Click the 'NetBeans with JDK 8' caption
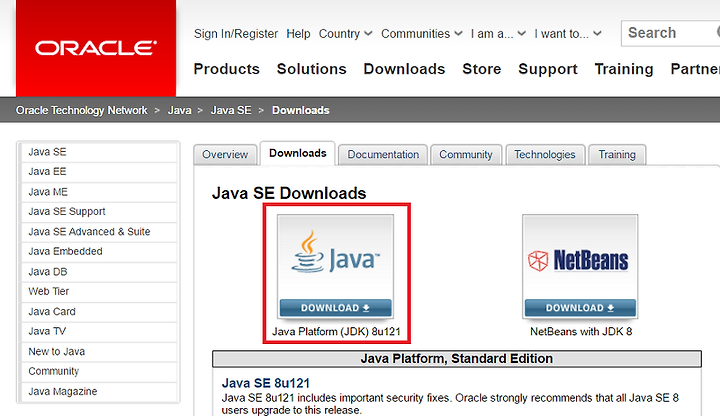 click(x=581, y=332)
